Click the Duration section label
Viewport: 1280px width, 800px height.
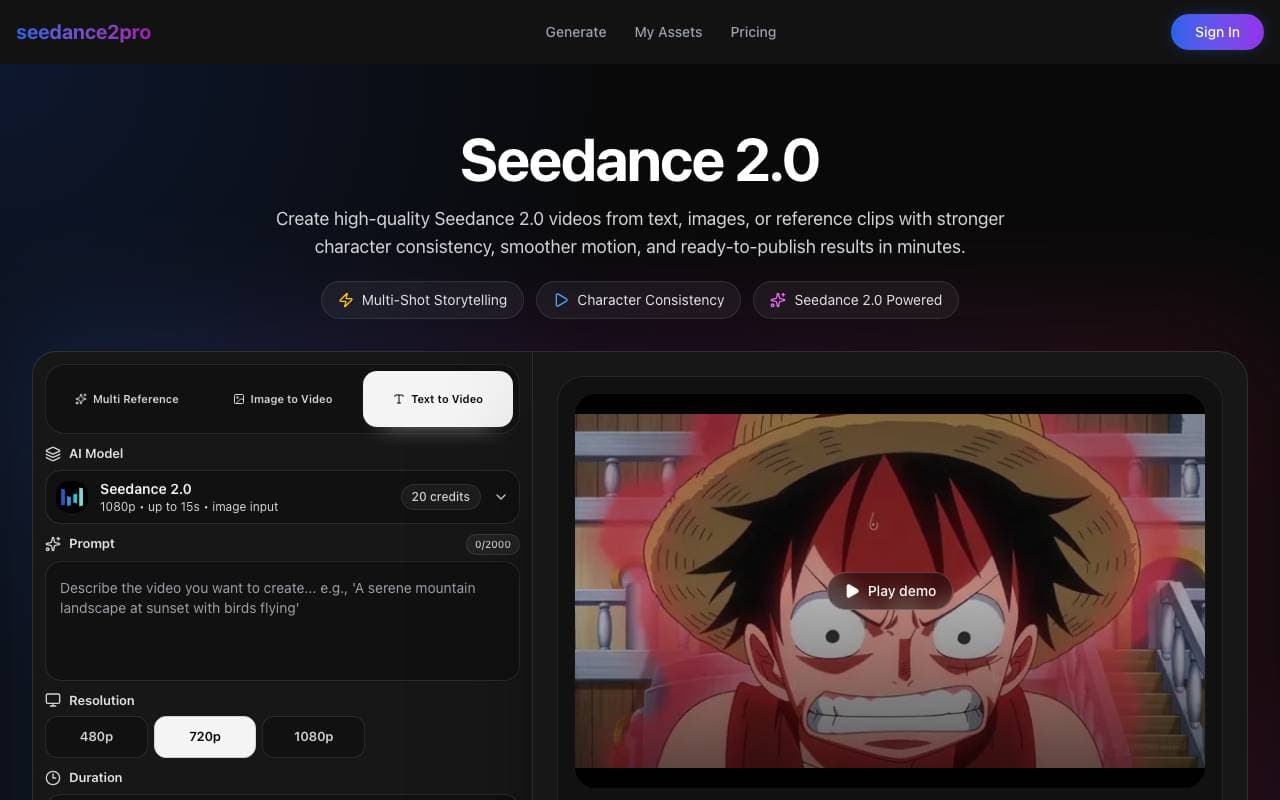click(96, 778)
